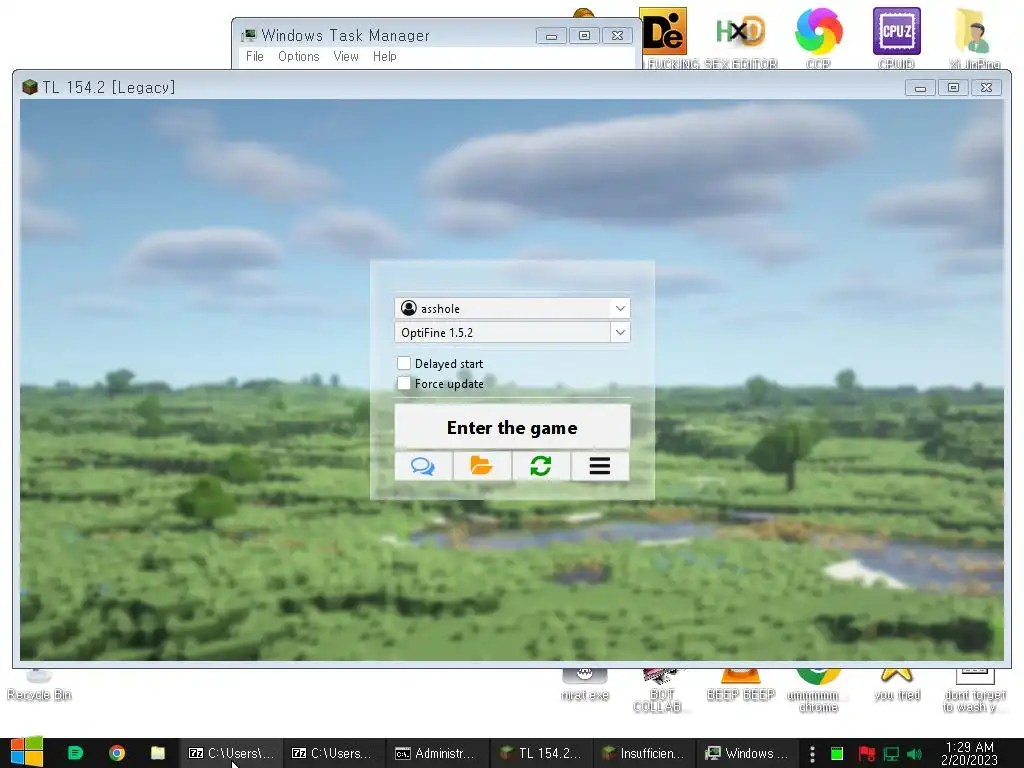
Task: Maximize the TL 154.2 launcher window
Action: coord(953,87)
